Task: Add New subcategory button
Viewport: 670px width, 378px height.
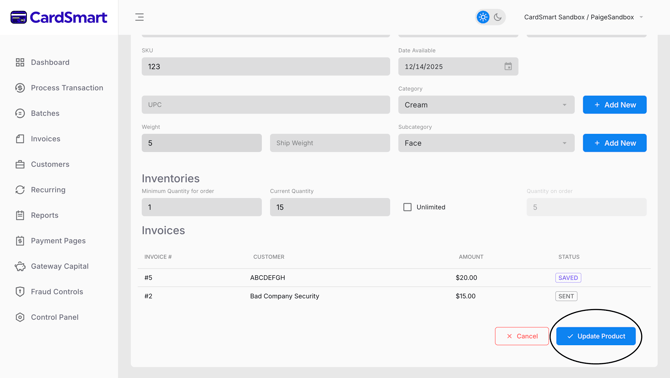Action: pyautogui.click(x=614, y=143)
